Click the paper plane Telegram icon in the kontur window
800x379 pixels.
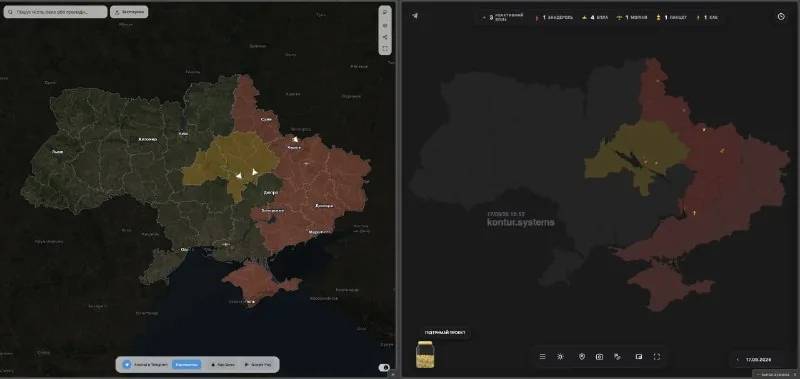(415, 16)
